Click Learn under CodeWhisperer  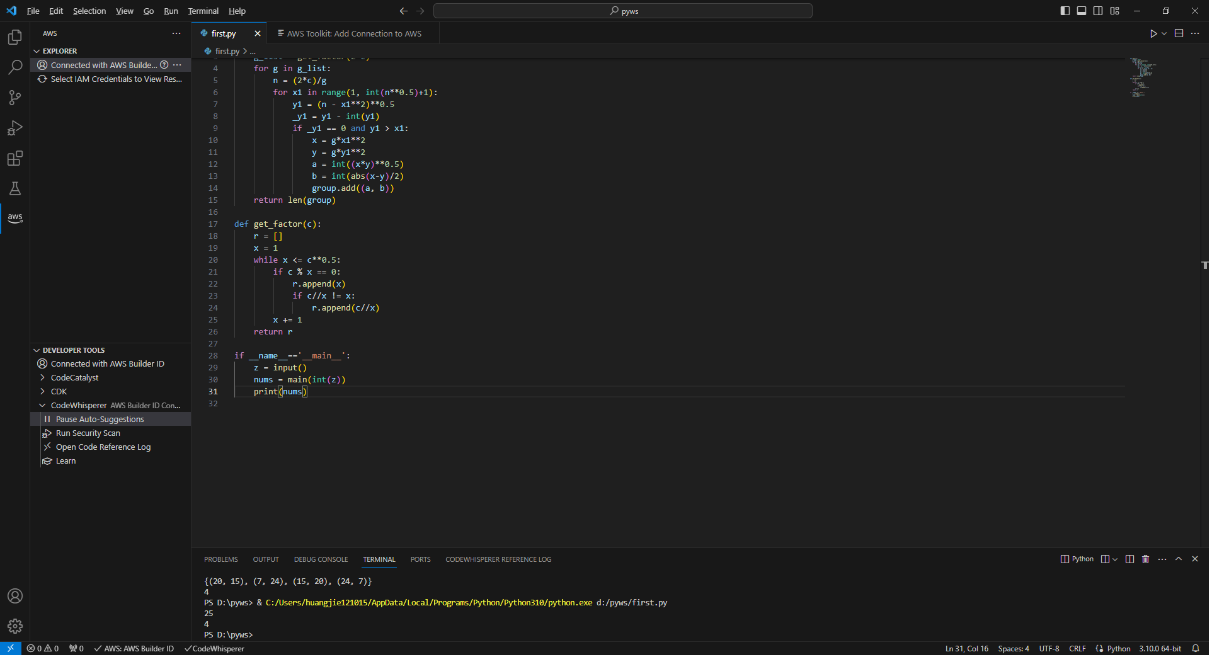coord(65,461)
